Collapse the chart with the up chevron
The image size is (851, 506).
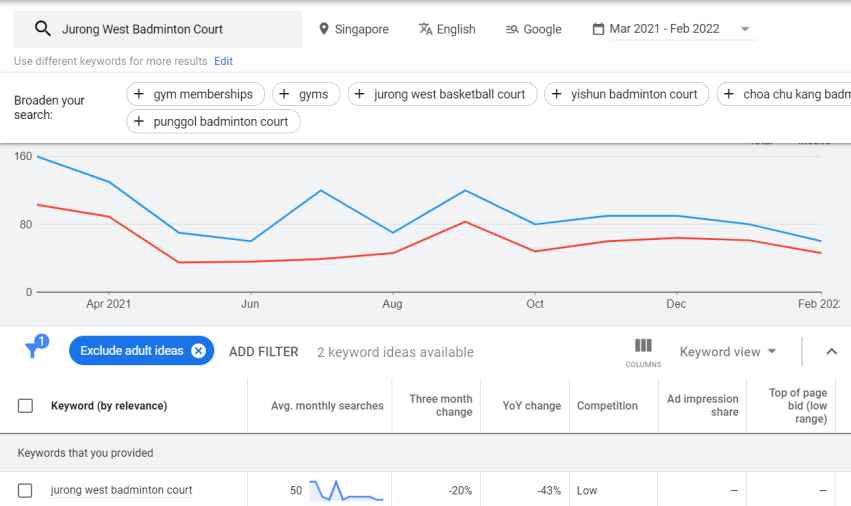pos(831,351)
